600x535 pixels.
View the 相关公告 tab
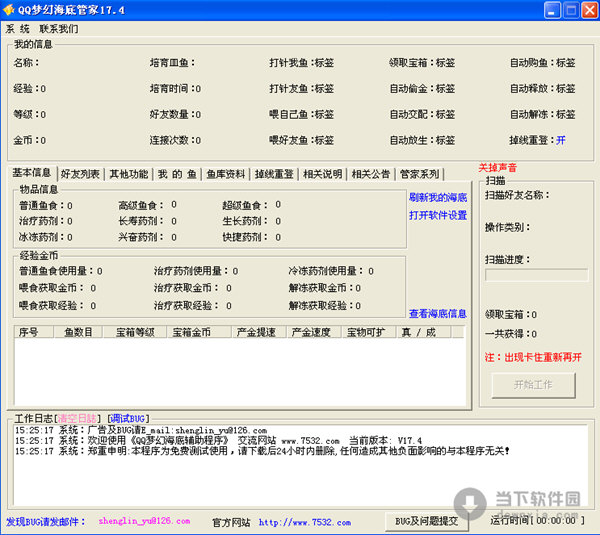point(371,174)
